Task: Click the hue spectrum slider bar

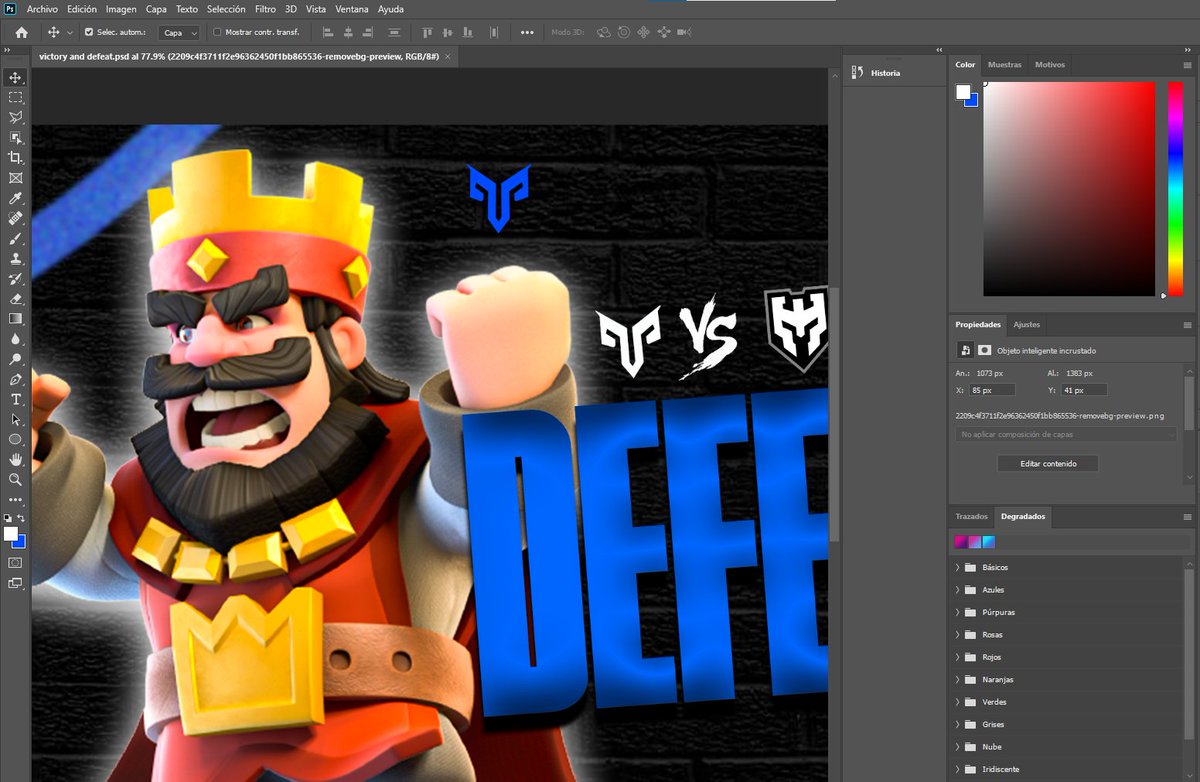Action: pos(1175,189)
